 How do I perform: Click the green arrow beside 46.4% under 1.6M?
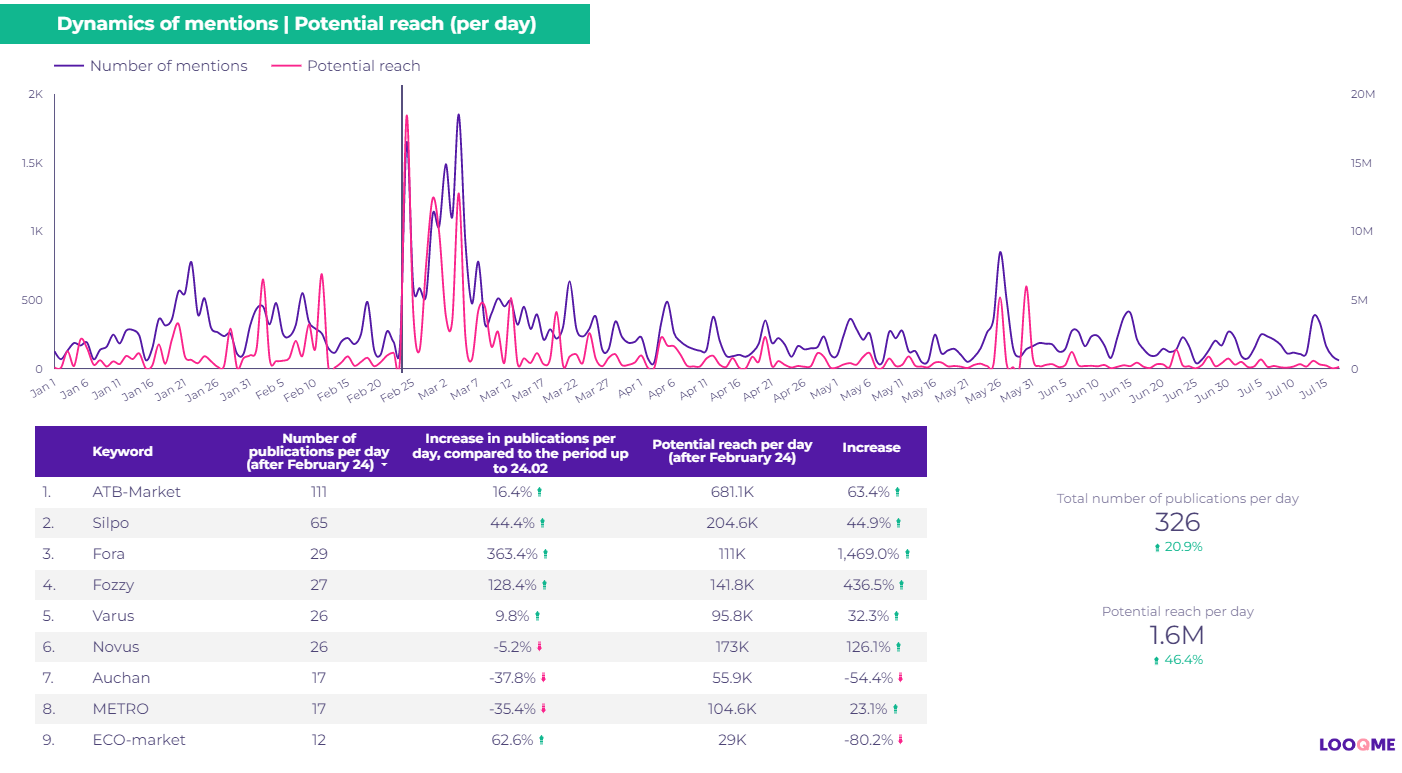pyautogui.click(x=1157, y=661)
